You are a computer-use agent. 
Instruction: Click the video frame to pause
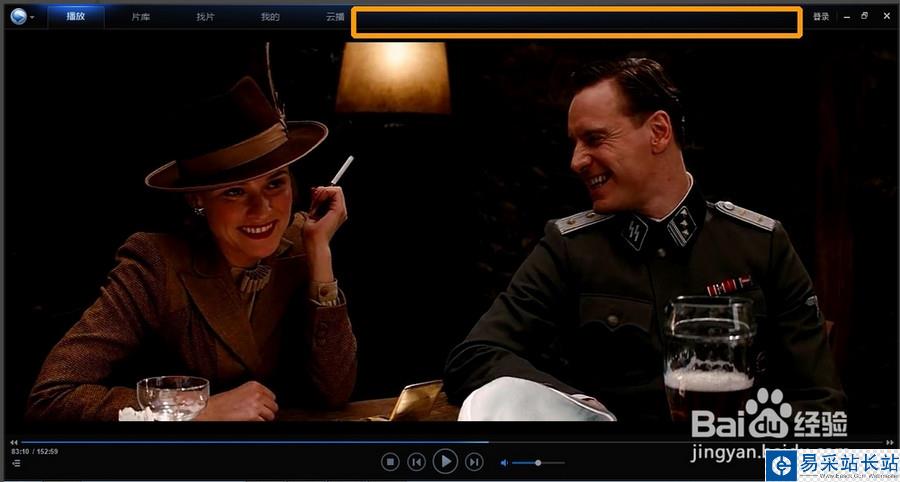click(450, 232)
